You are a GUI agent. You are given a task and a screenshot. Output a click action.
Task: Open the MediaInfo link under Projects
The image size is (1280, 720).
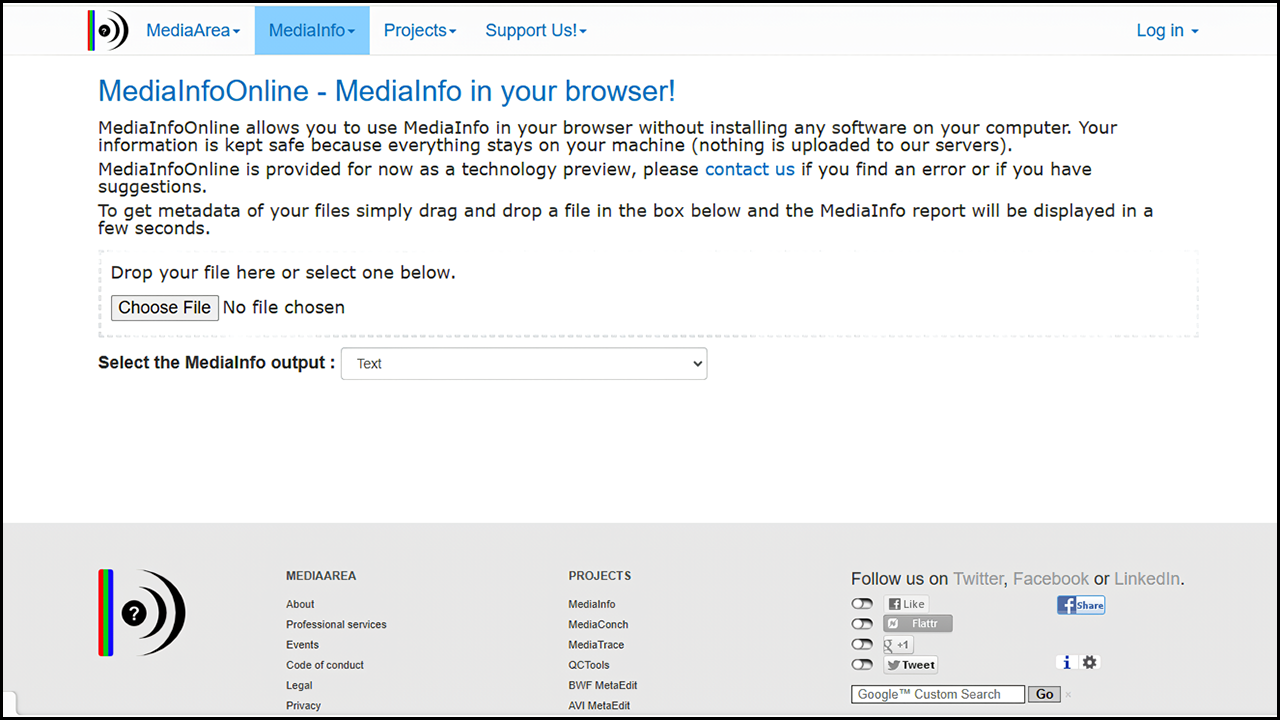click(x=592, y=604)
